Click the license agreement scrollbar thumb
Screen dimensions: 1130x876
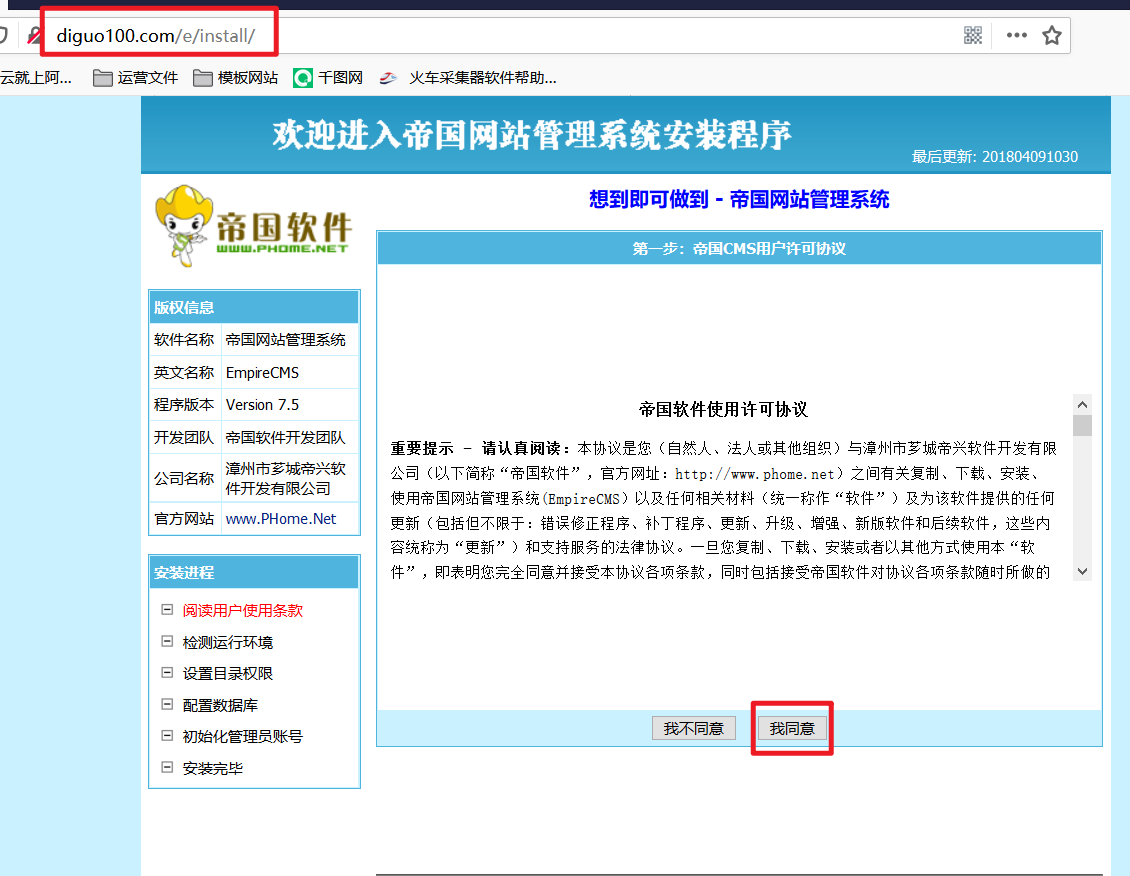tap(1082, 425)
